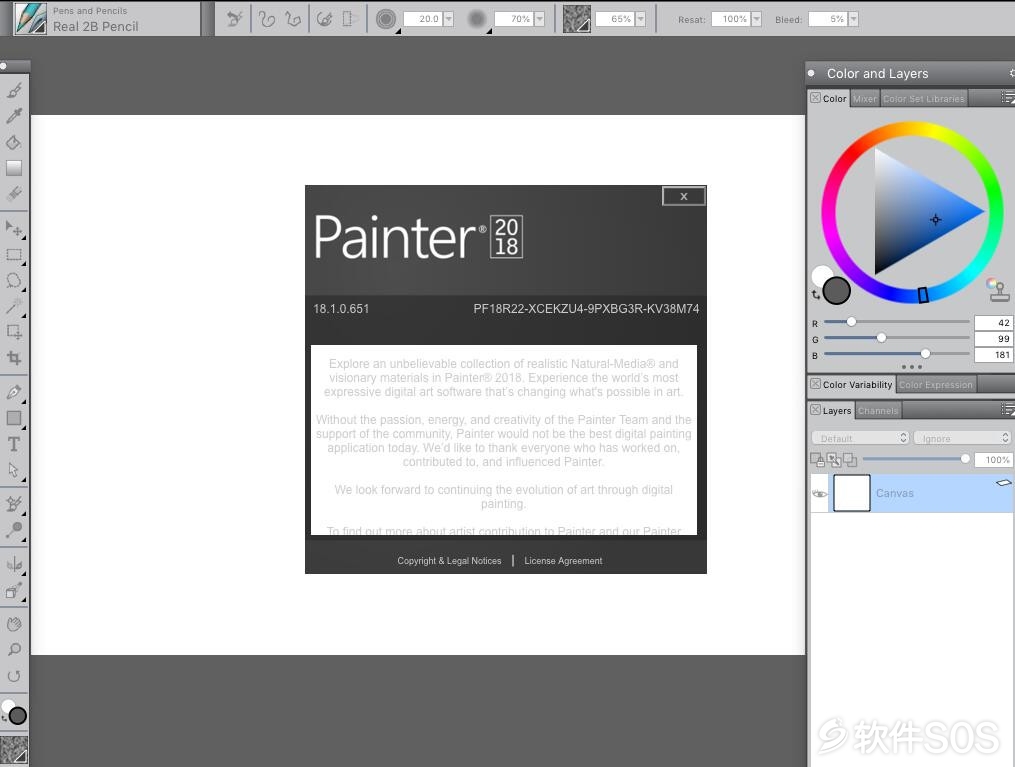This screenshot has height=767, width=1015.
Task: Toggle Lock layer button in Layers panel
Action: pos(817,460)
